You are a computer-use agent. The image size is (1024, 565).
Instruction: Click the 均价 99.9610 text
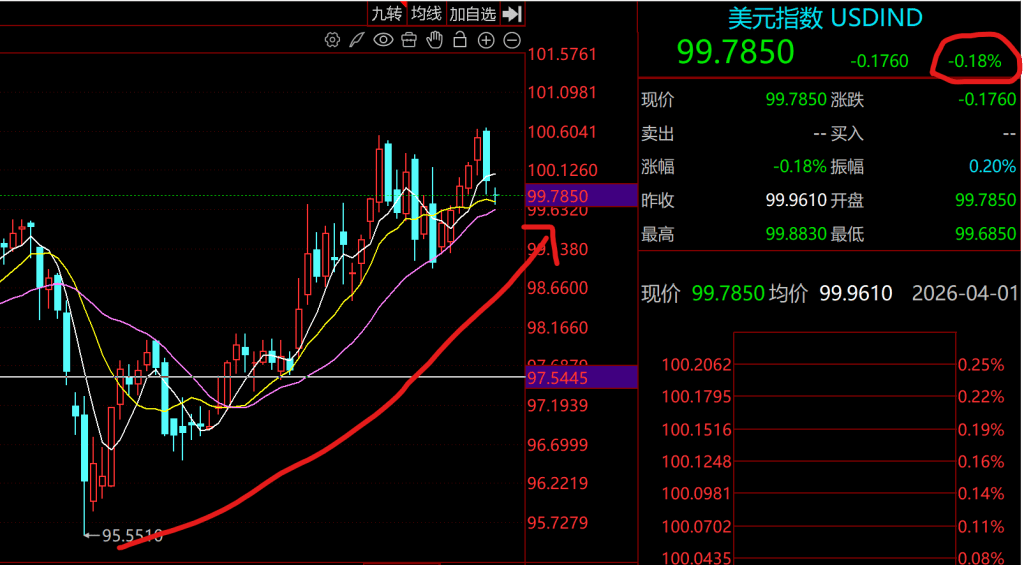pyautogui.click(x=831, y=293)
